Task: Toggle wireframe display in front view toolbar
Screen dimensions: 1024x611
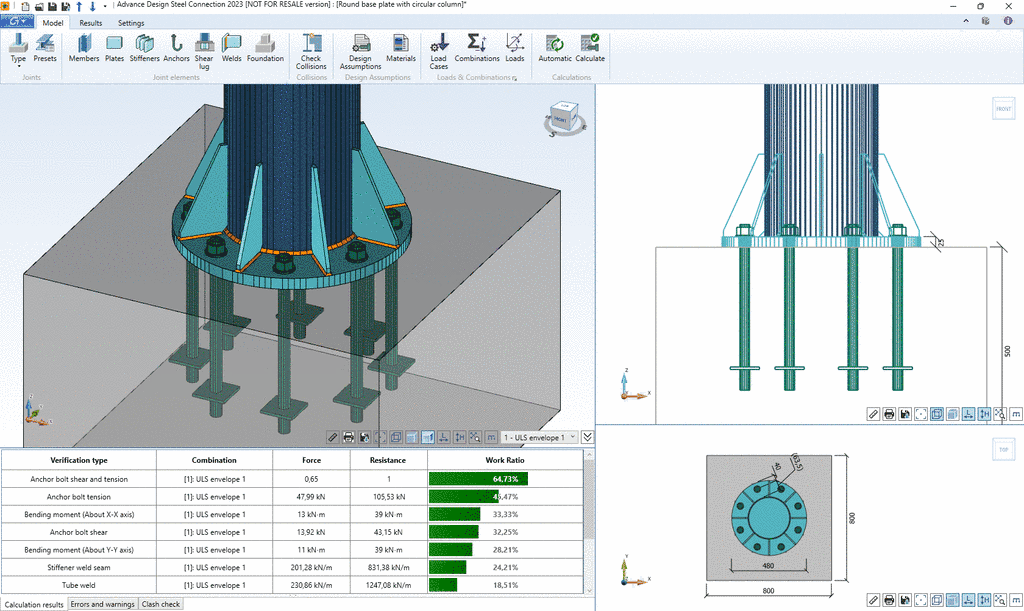Action: 937,414
